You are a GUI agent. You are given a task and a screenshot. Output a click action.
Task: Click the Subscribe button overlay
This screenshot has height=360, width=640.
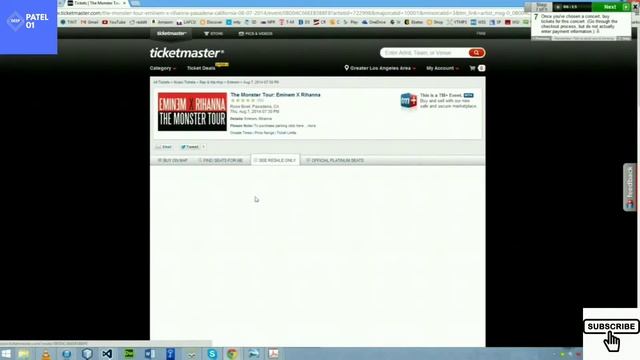611,327
